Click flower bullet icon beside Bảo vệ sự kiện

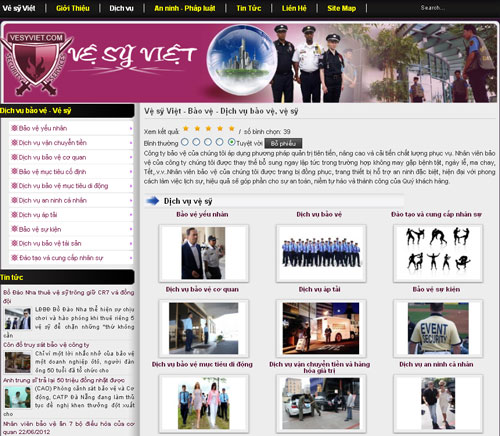(x=14, y=229)
